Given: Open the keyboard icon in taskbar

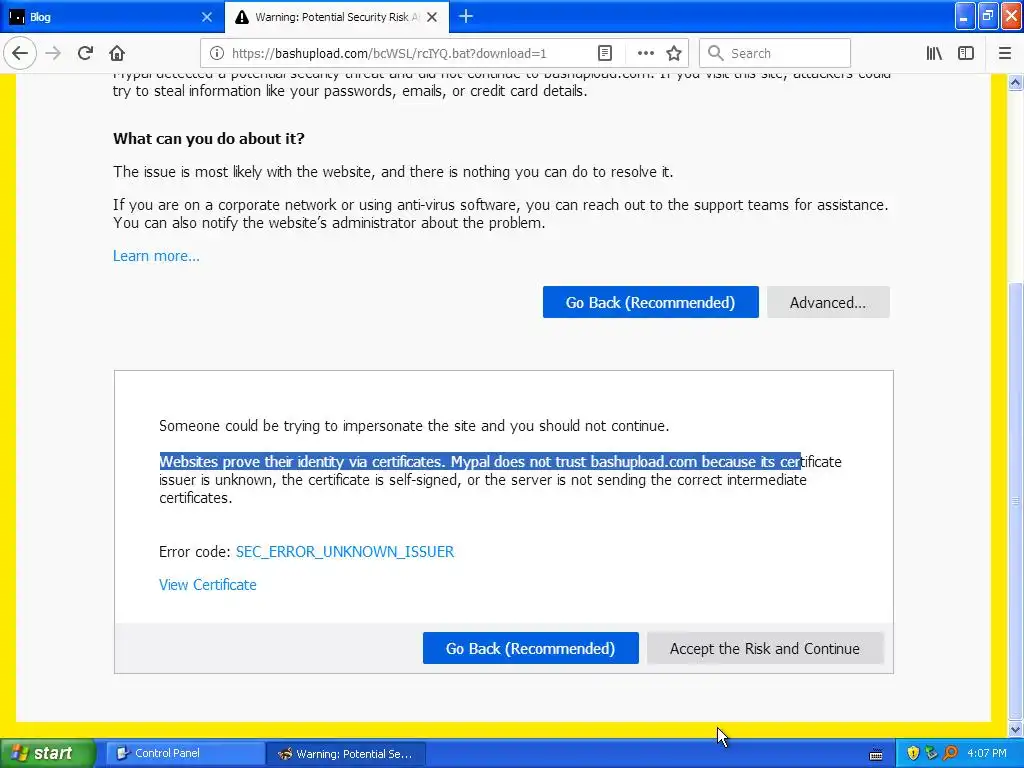Looking at the screenshot, I should [x=876, y=755].
